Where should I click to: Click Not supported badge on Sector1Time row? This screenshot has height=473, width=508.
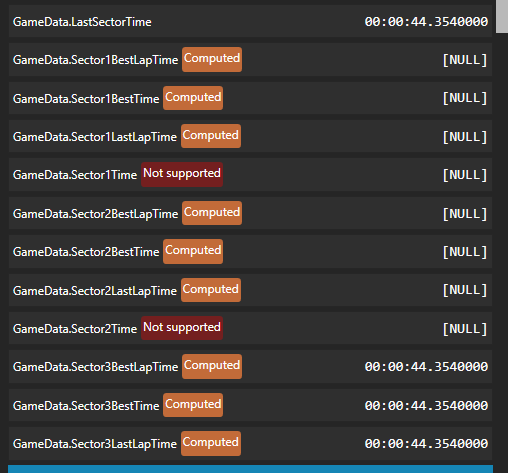[x=182, y=174]
